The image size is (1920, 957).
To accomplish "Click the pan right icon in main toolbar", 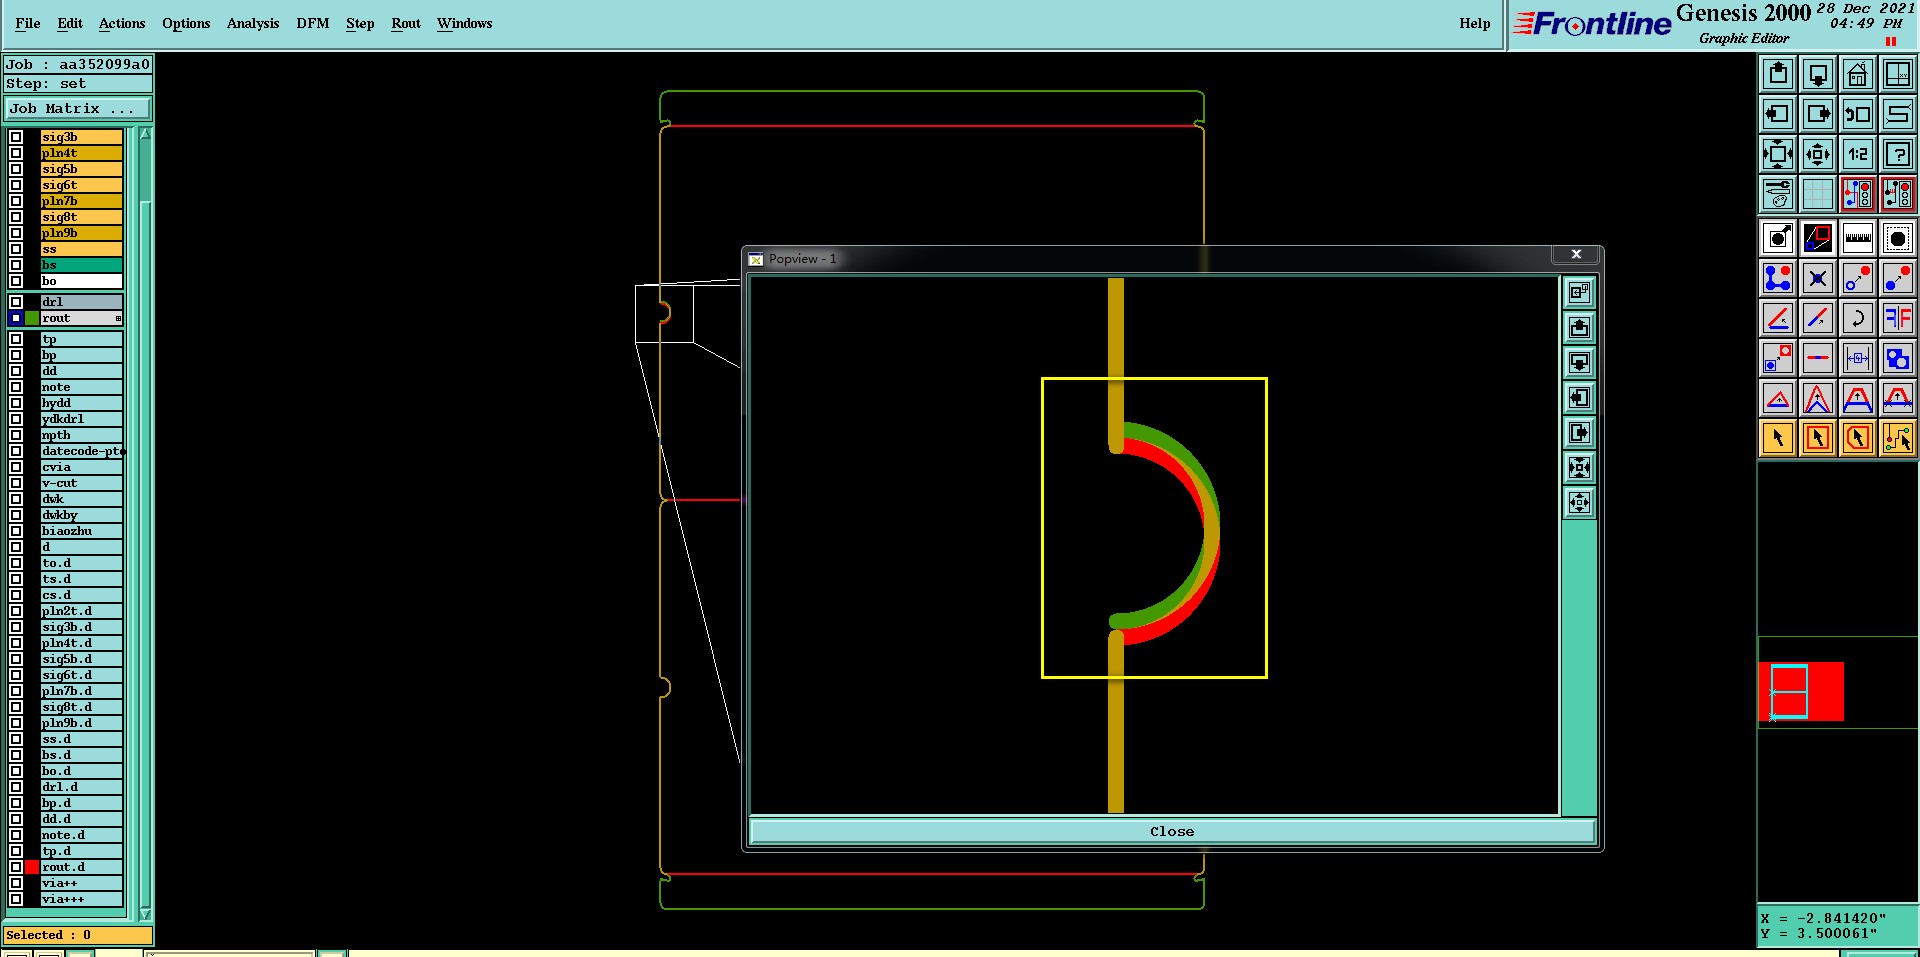I will coord(1818,114).
